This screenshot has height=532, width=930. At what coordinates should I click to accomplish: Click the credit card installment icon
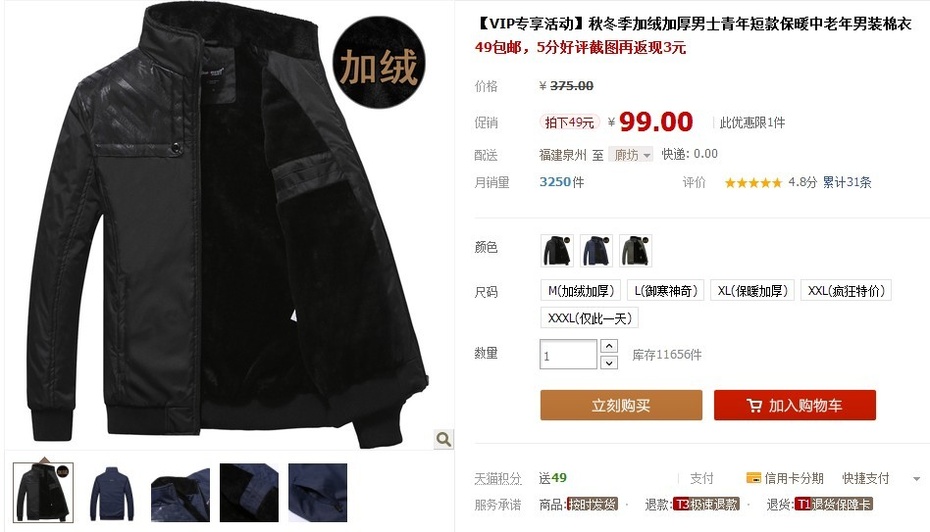tap(753, 477)
